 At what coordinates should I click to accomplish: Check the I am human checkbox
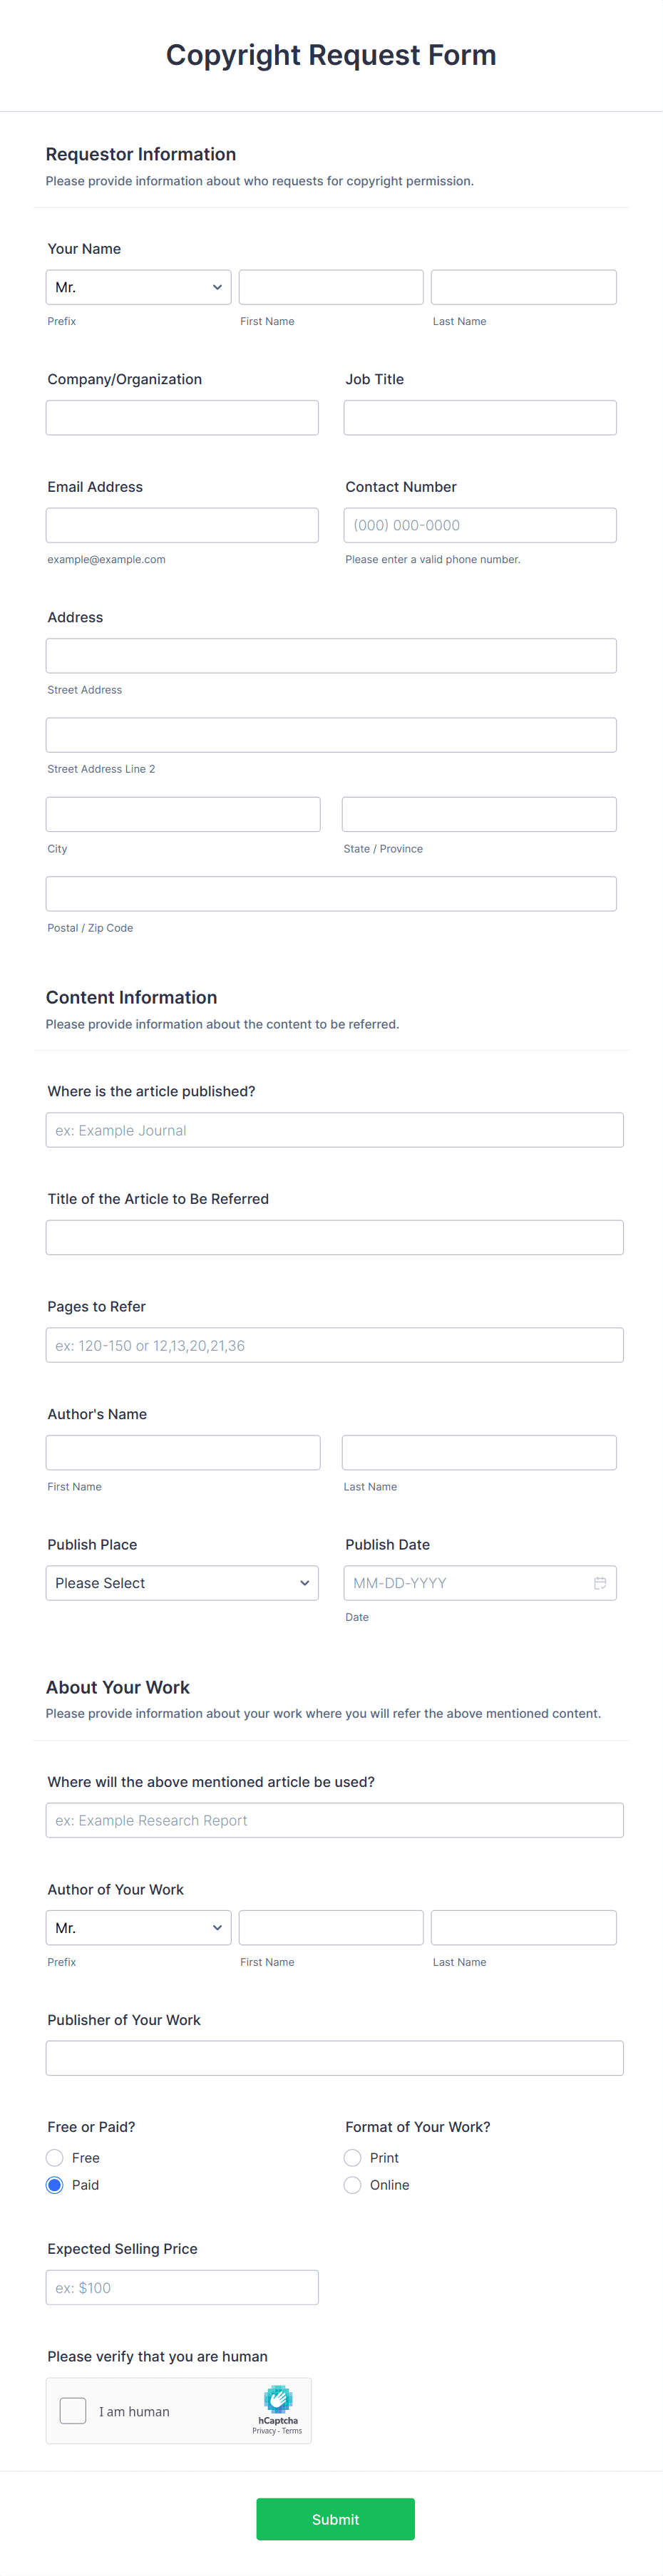pos(72,2410)
